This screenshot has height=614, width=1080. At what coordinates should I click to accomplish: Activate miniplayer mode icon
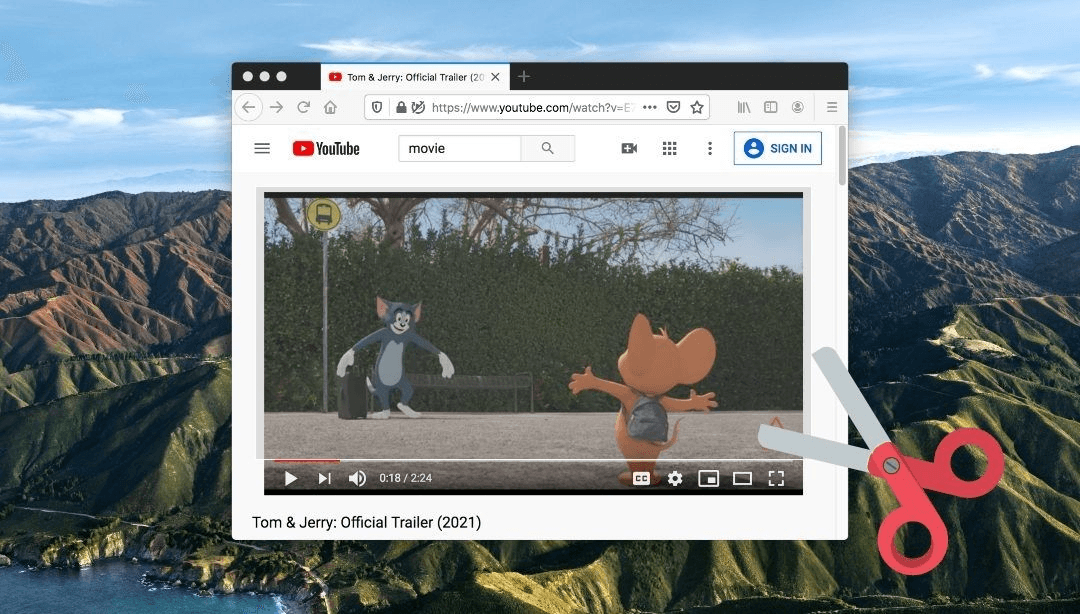[709, 478]
